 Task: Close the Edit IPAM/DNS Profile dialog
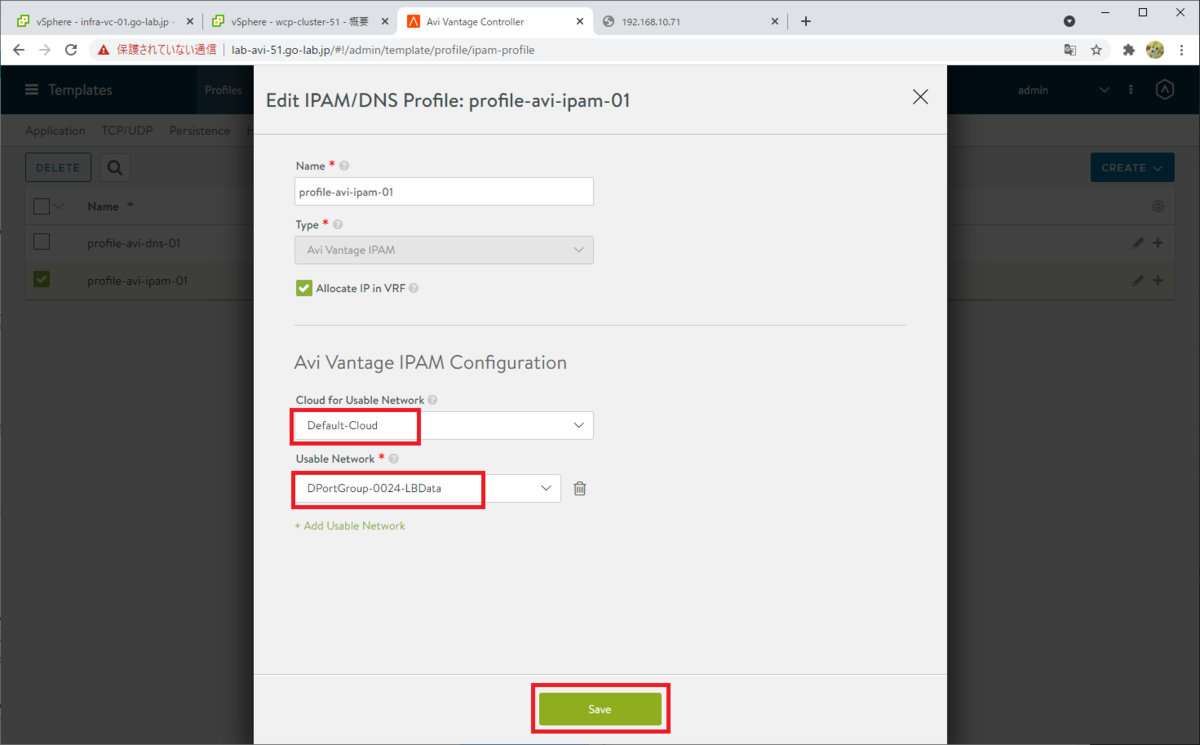point(920,97)
